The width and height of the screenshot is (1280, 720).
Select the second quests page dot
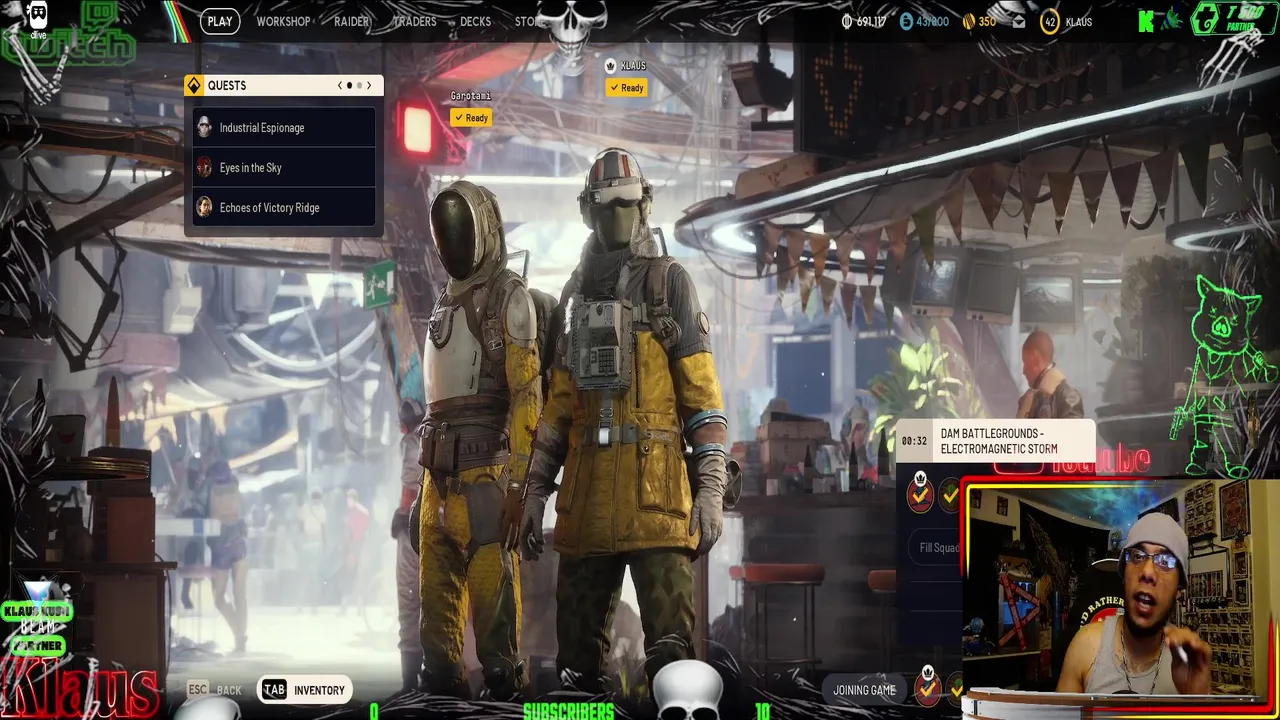click(x=359, y=86)
